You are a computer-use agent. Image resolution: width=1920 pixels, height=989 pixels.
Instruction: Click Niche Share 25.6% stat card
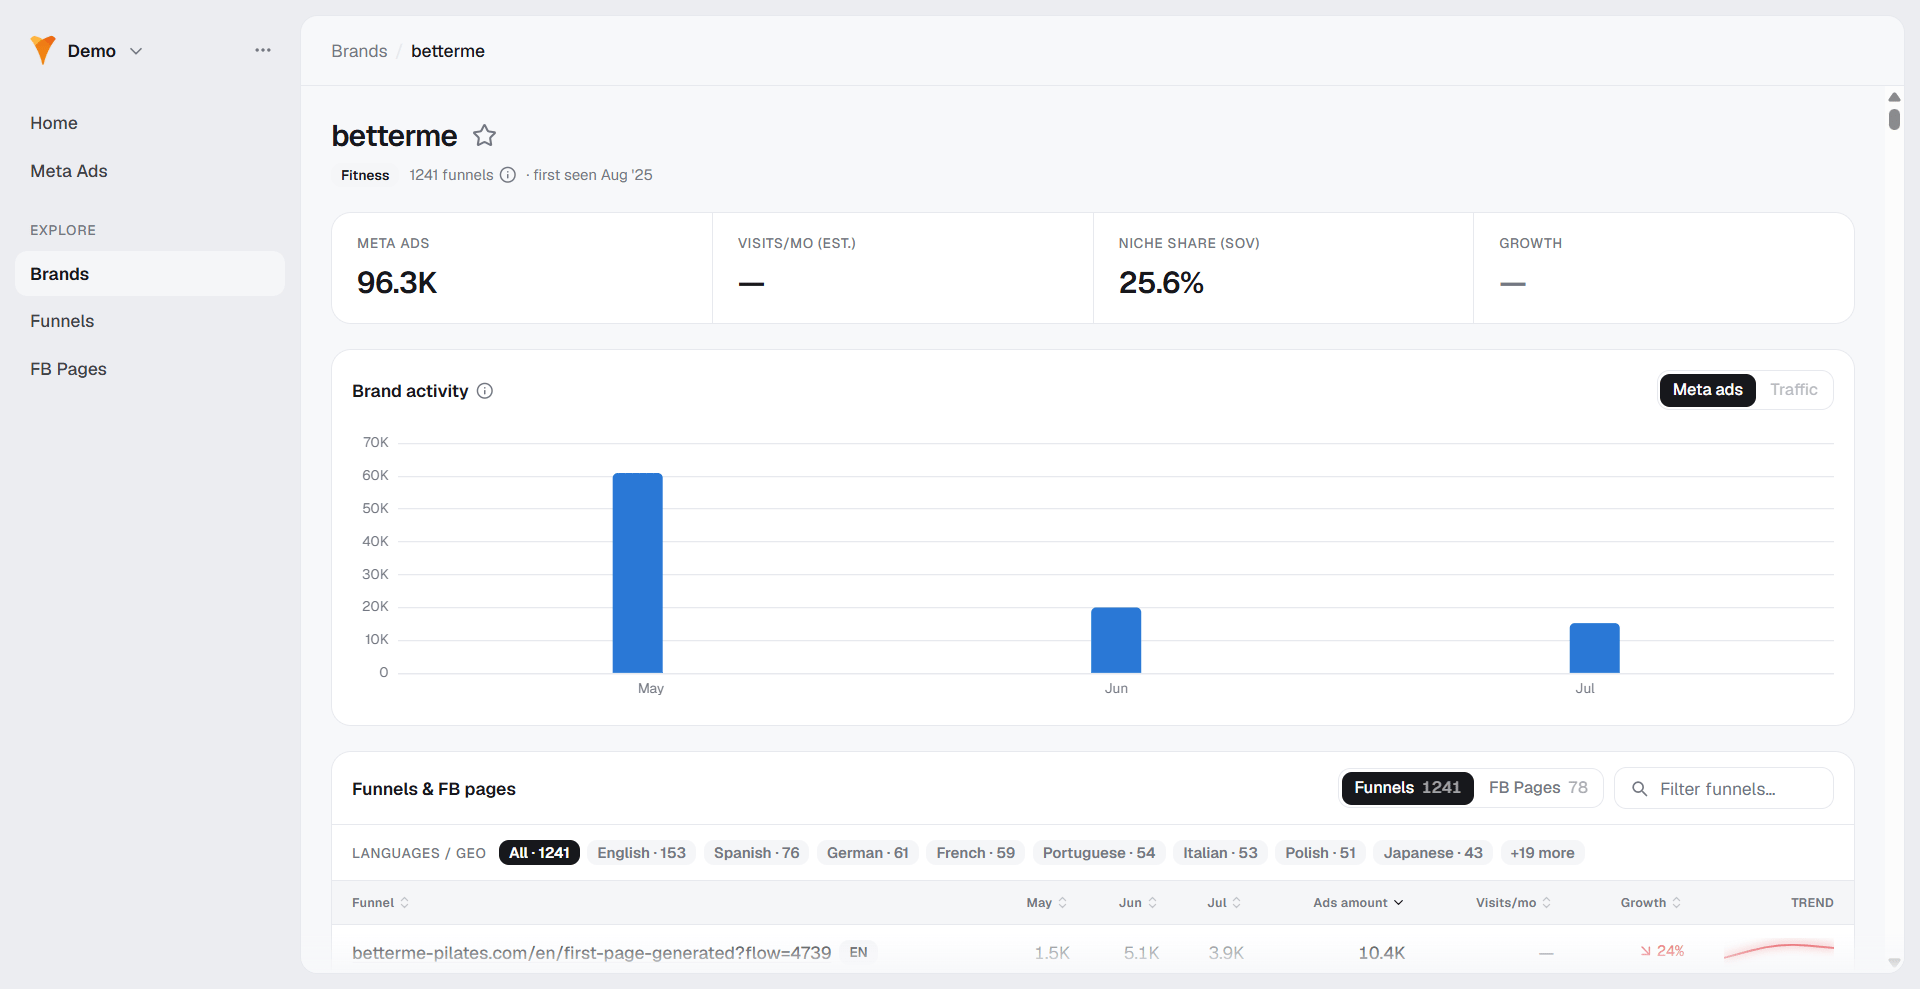tap(1283, 268)
